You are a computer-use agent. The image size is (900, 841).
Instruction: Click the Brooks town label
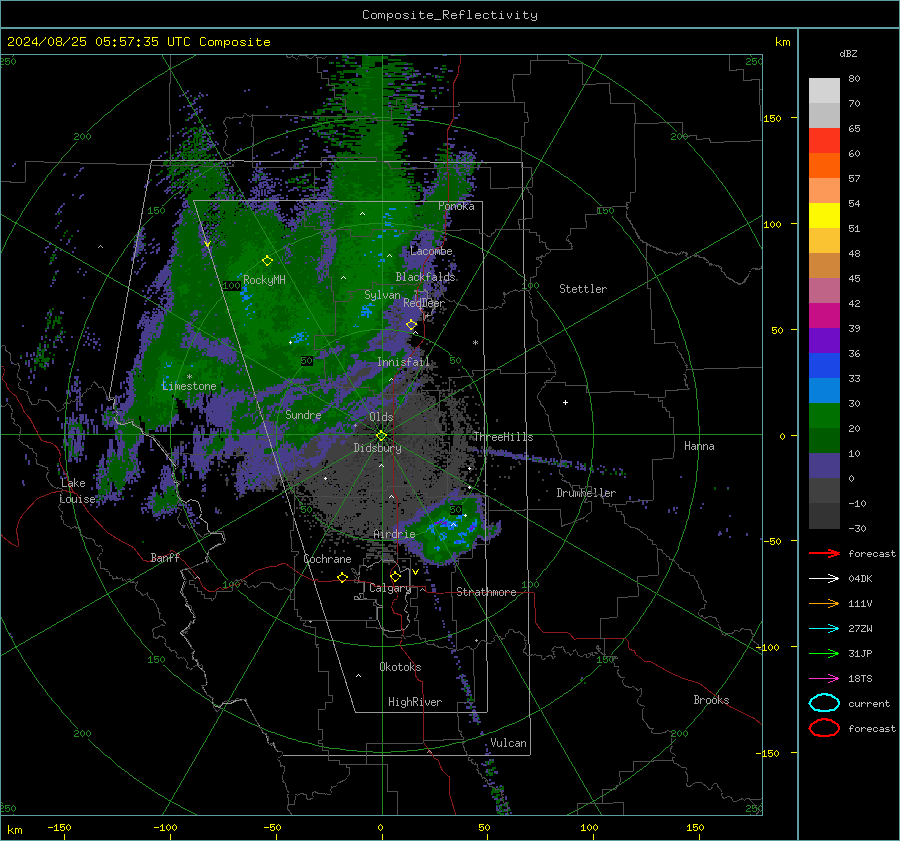pos(711,700)
